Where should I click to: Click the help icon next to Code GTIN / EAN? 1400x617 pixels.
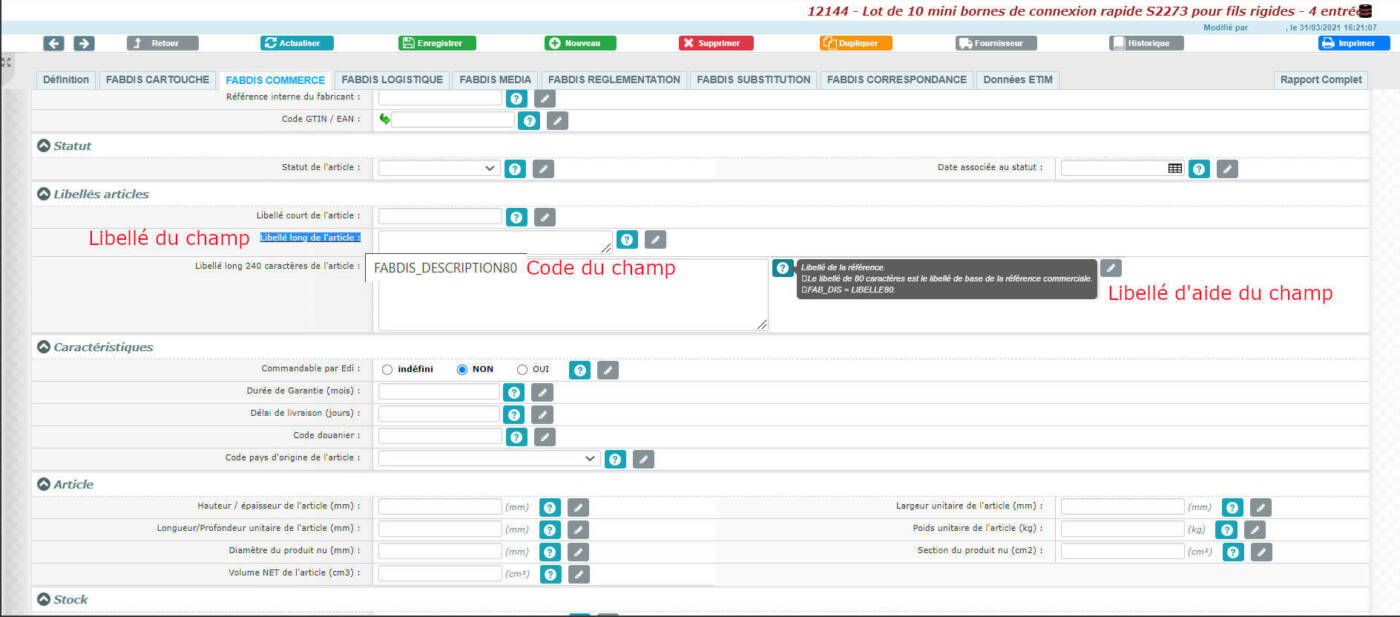(528, 120)
